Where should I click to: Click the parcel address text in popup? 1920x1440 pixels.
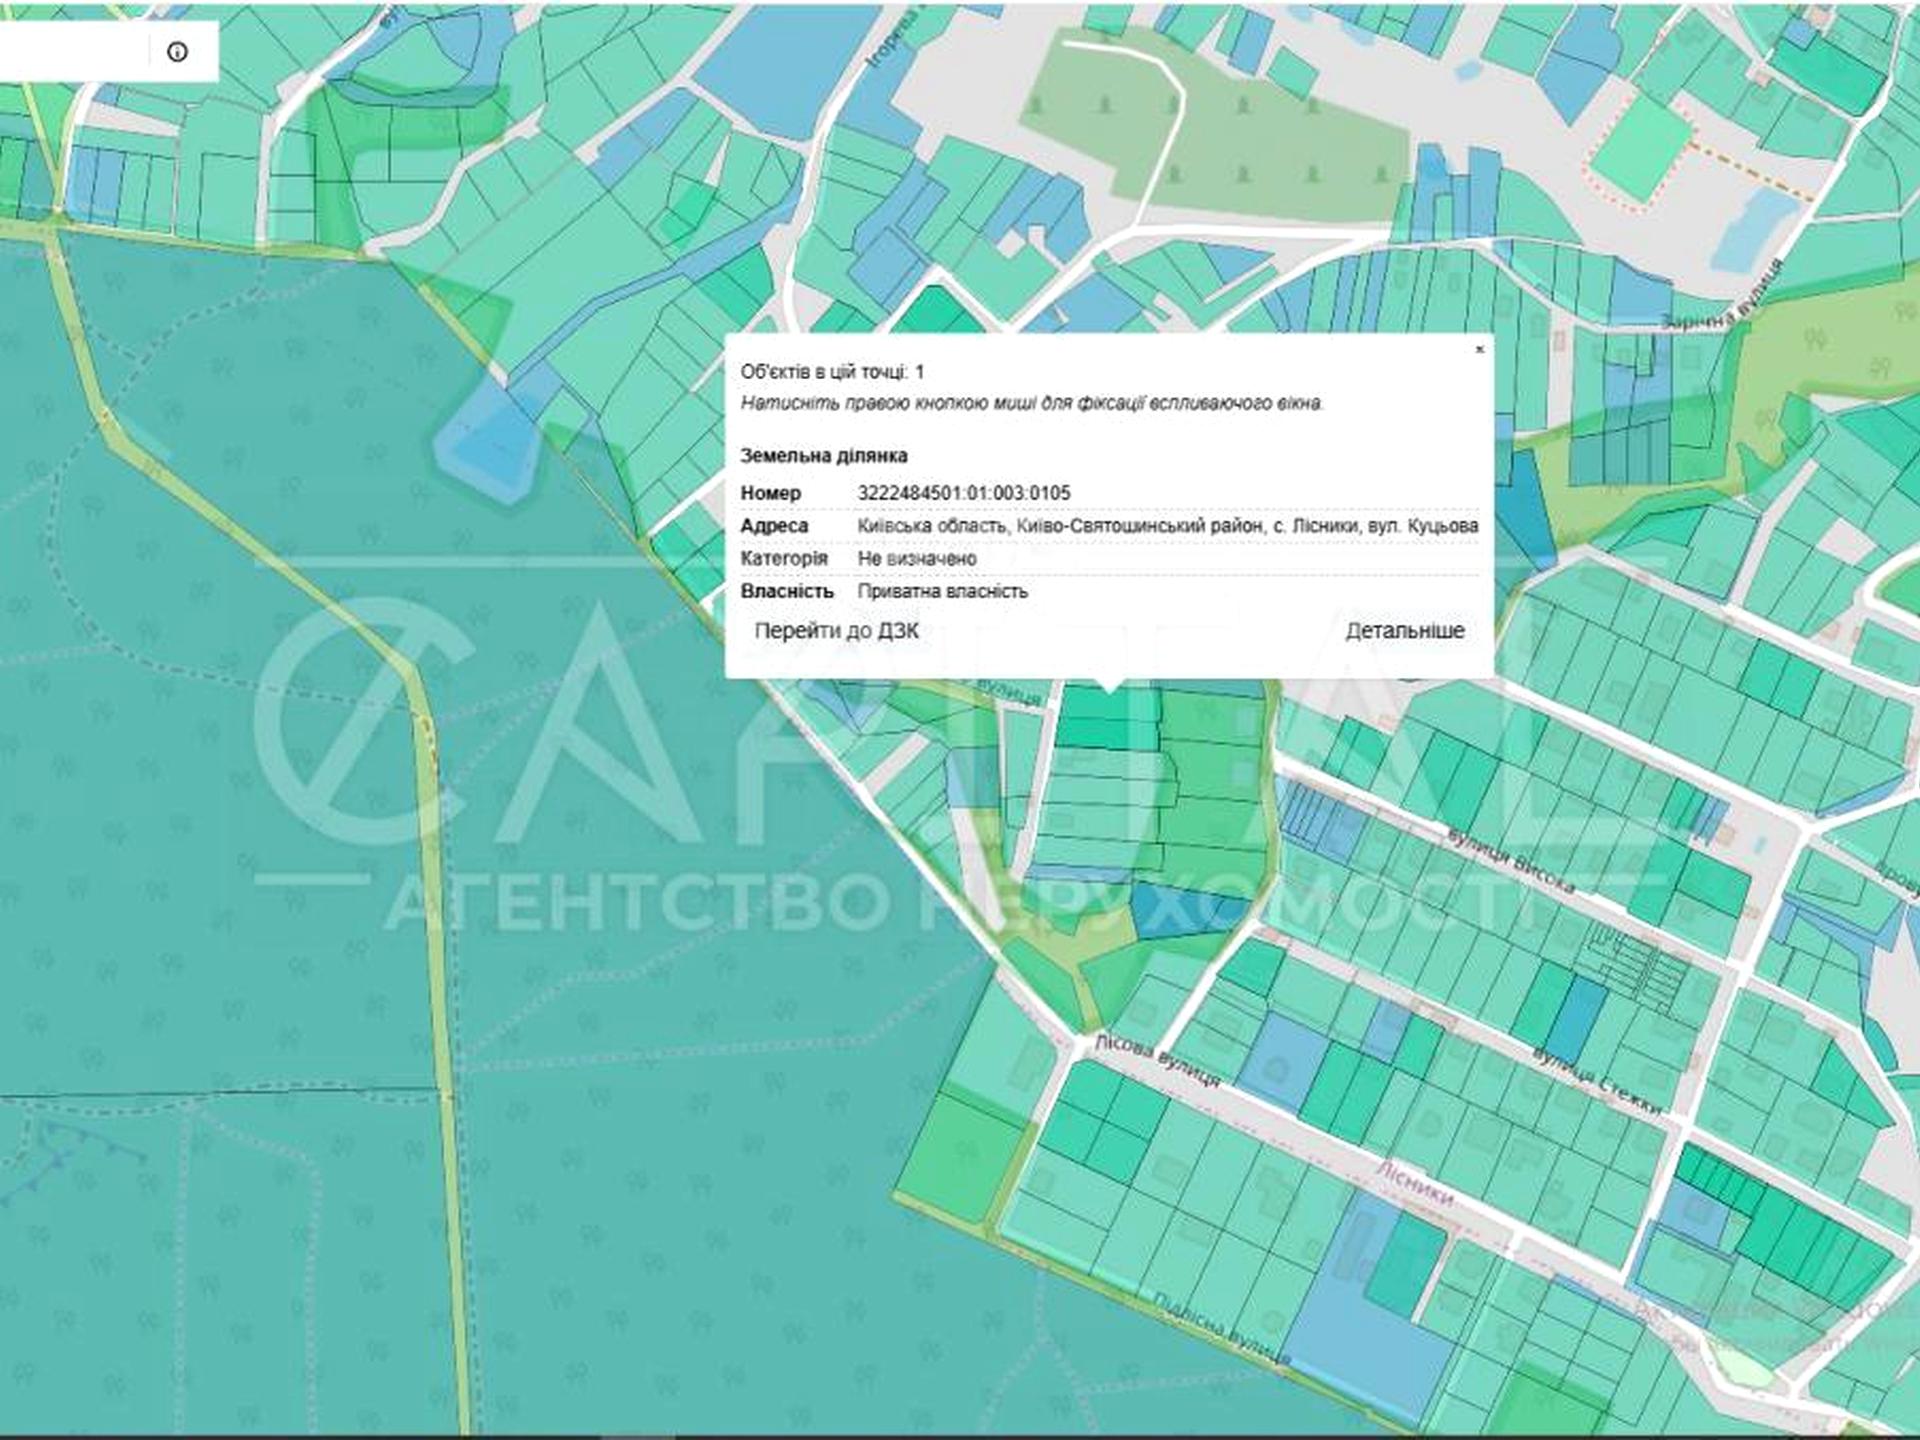(x=1166, y=526)
